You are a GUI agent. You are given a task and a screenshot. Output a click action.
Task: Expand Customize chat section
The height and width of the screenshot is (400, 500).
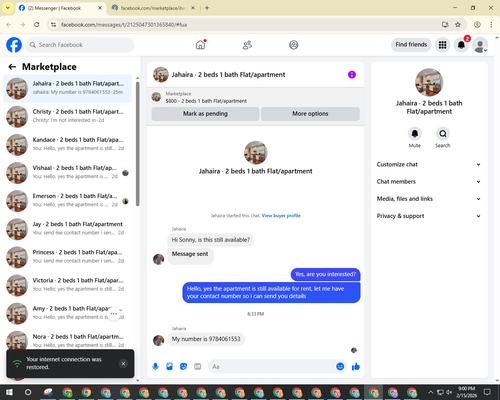click(x=429, y=164)
